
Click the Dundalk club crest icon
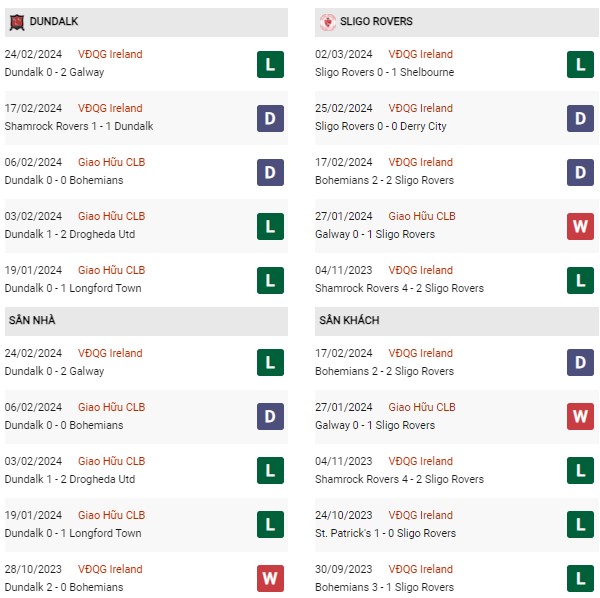point(16,22)
